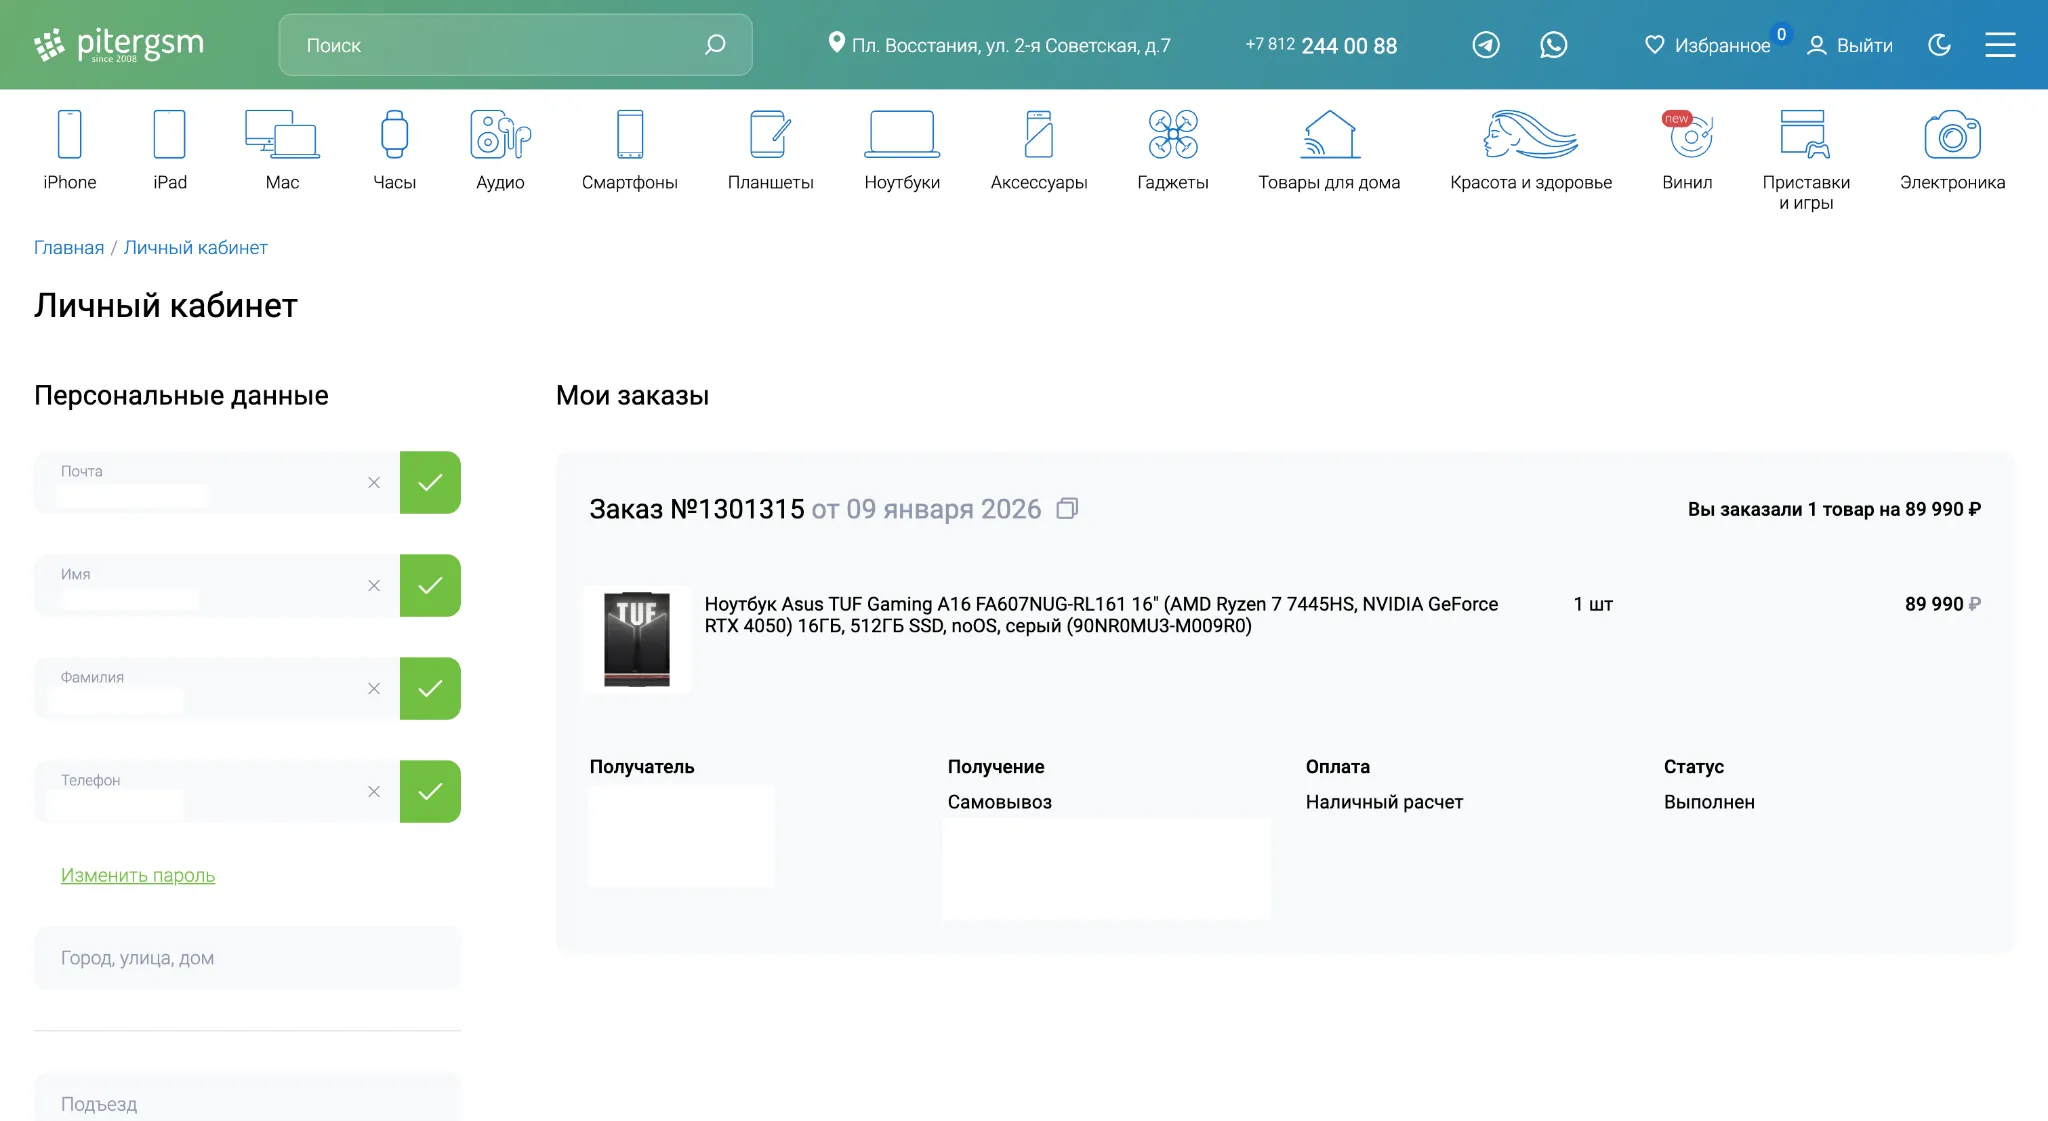The height and width of the screenshot is (1121, 2048).
Task: Open the Аудио category
Action: pyautogui.click(x=500, y=150)
